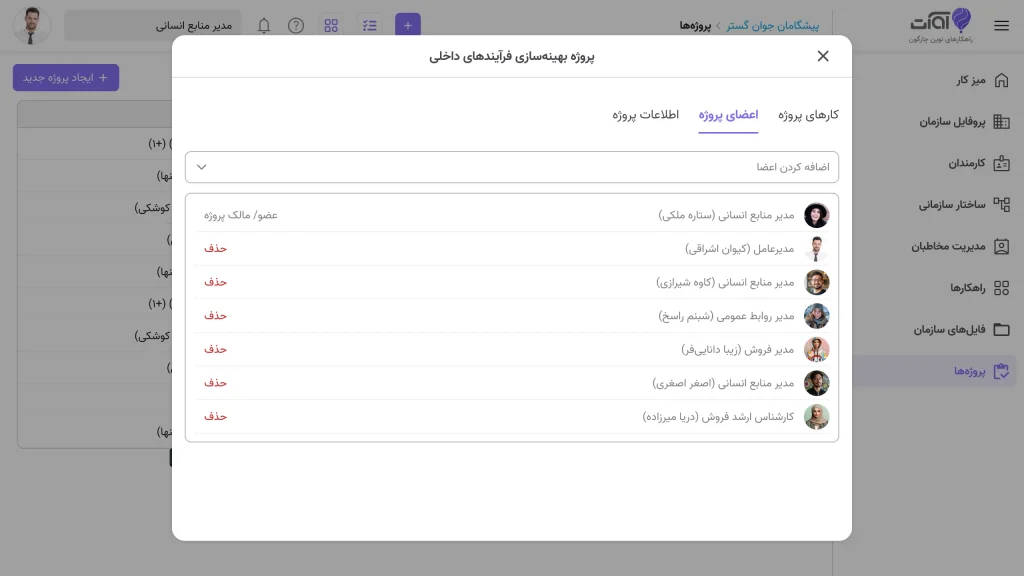1024x576 pixels.
Task: Open the مدیر منابع انسانی user selector
Action: (x=153, y=25)
